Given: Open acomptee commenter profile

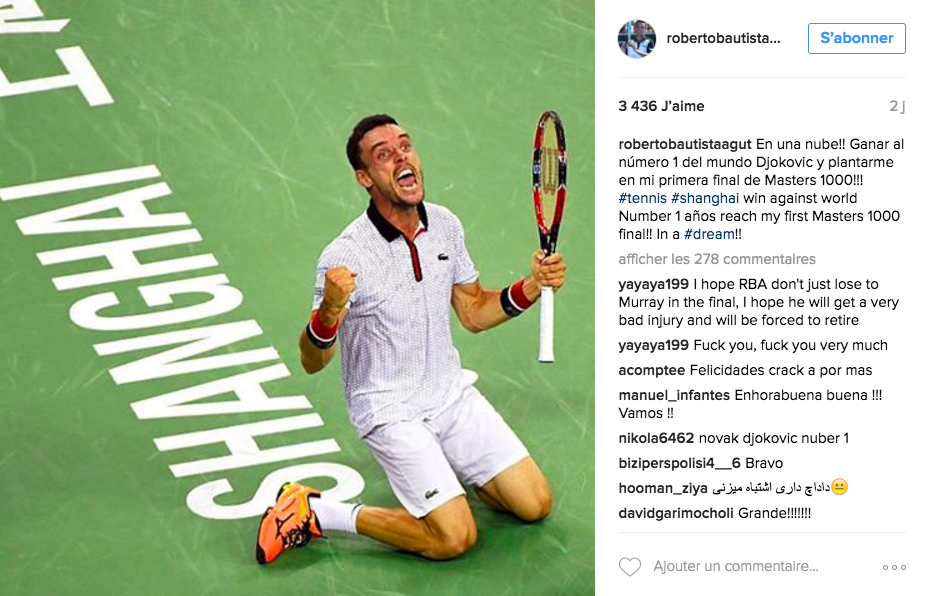Looking at the screenshot, I should point(652,371).
